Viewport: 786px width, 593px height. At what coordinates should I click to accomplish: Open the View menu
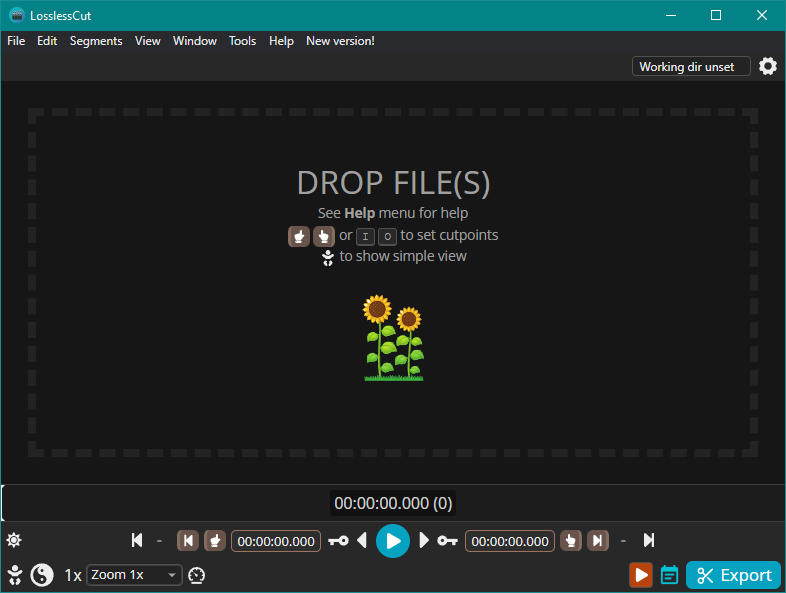pos(147,41)
